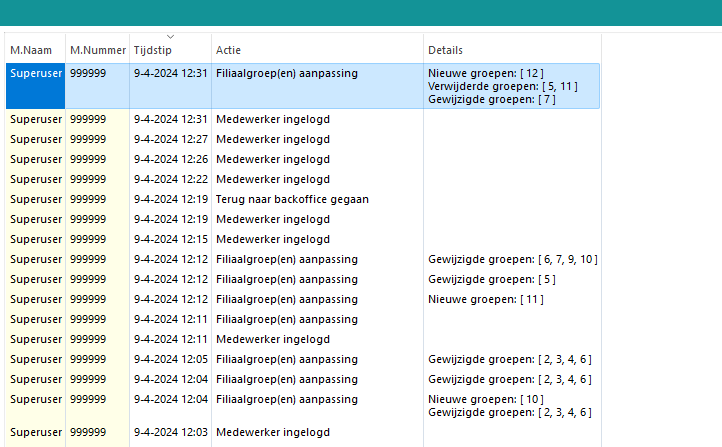This screenshot has height=447, width=722.
Task: Select the 12:27 Medewerker ingelogd row
Action: [x=303, y=139]
